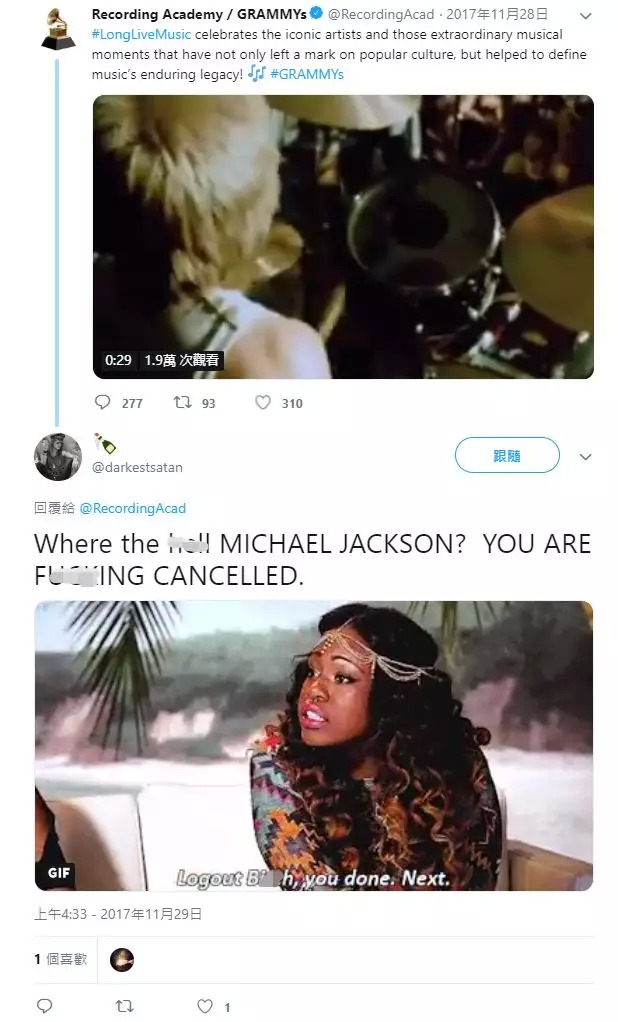Screen dimensions: 618x1022
Task: Click the GRAMMYs gramophone avatar
Action: (x=58, y=27)
